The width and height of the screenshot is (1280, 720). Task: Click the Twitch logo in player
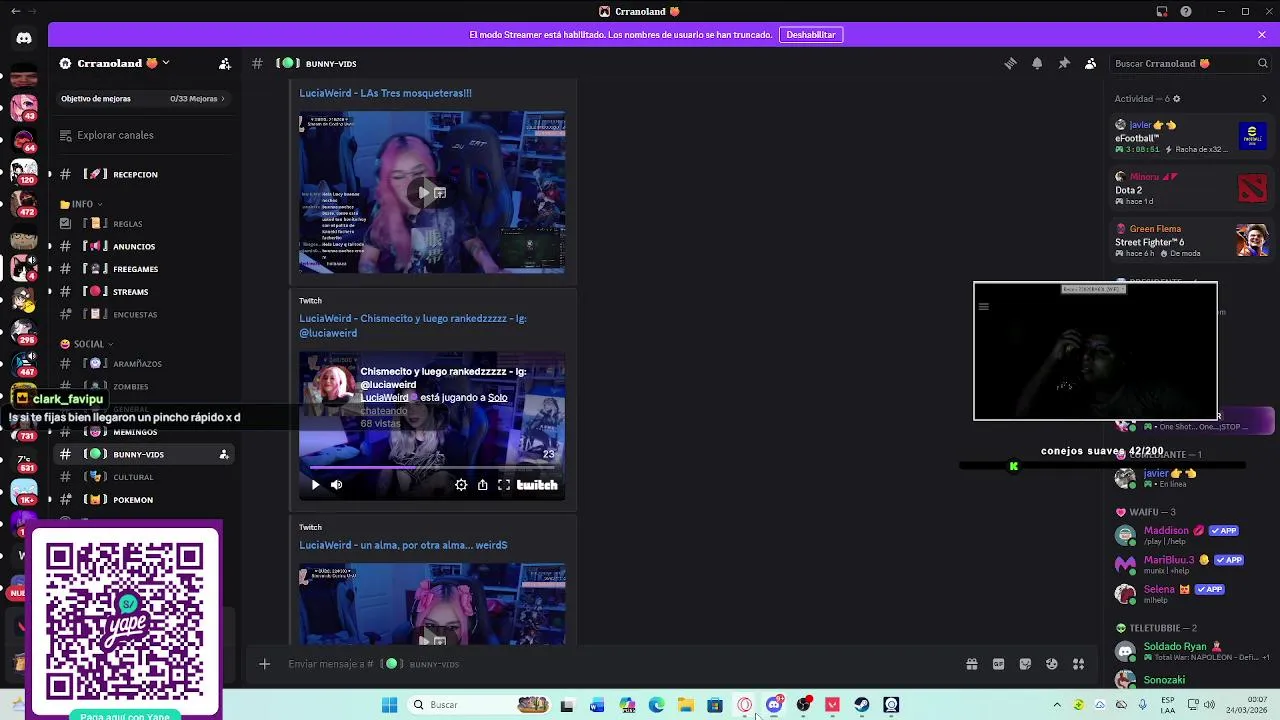pyautogui.click(x=537, y=485)
